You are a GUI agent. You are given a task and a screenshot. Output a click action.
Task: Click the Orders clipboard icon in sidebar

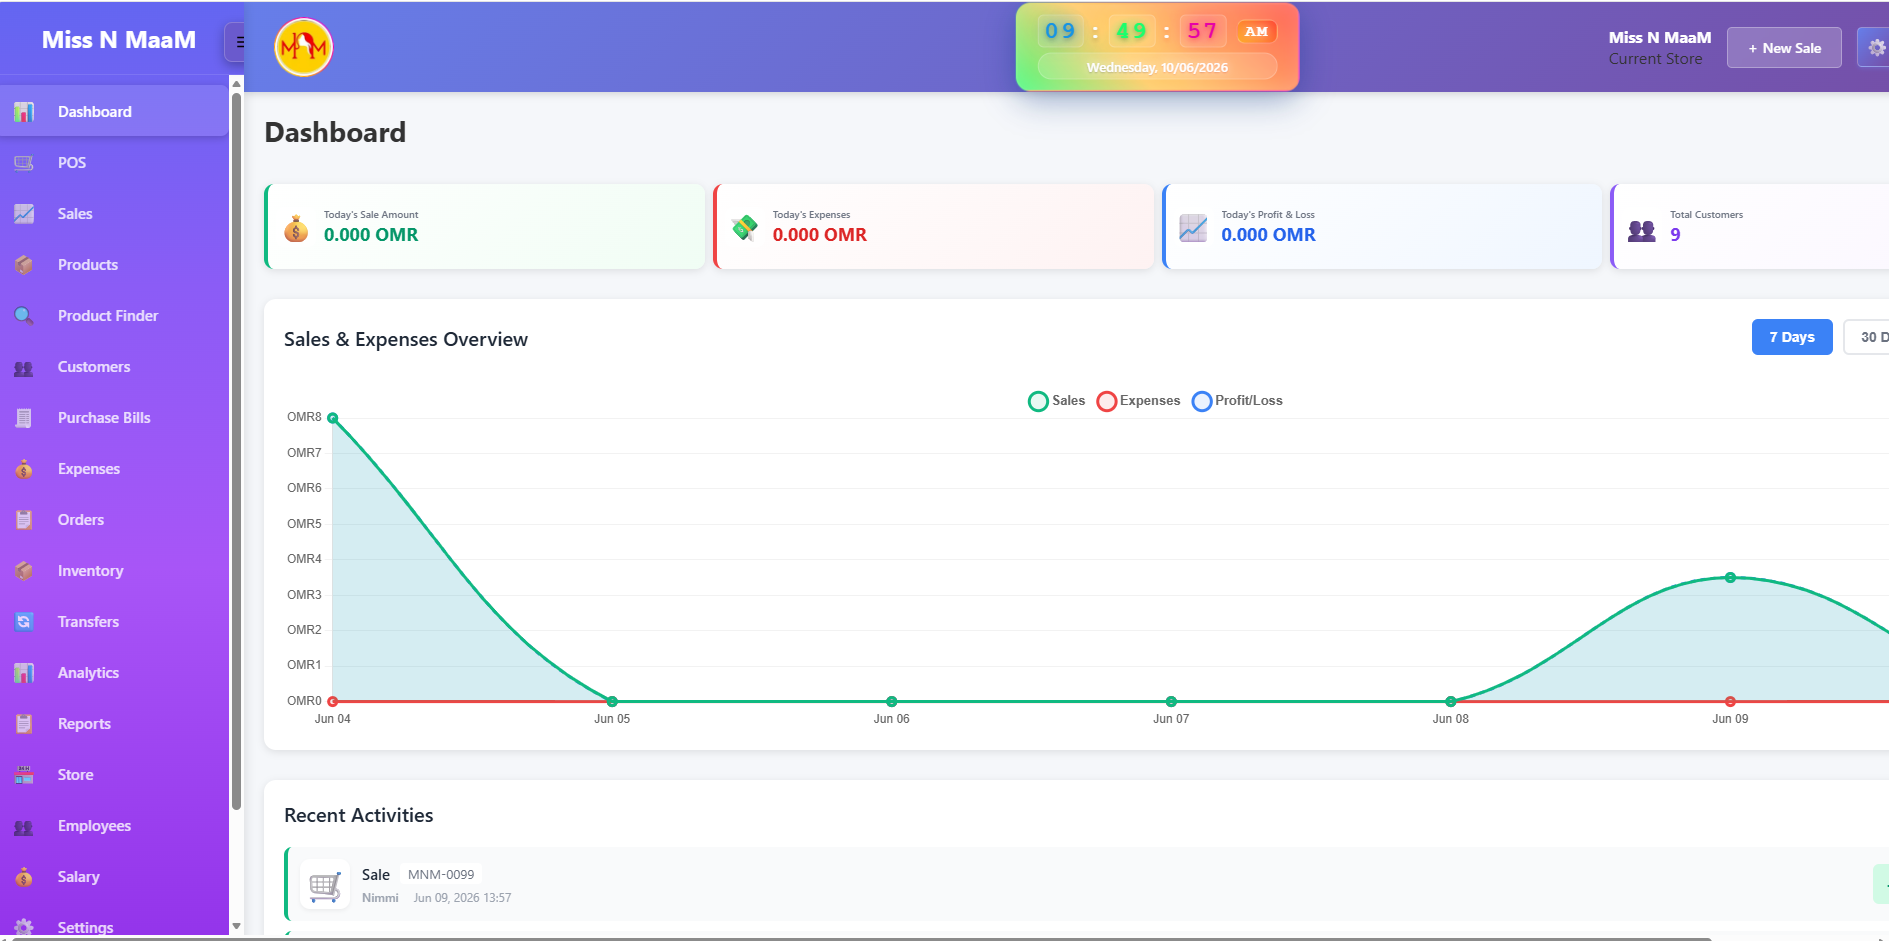(24, 520)
